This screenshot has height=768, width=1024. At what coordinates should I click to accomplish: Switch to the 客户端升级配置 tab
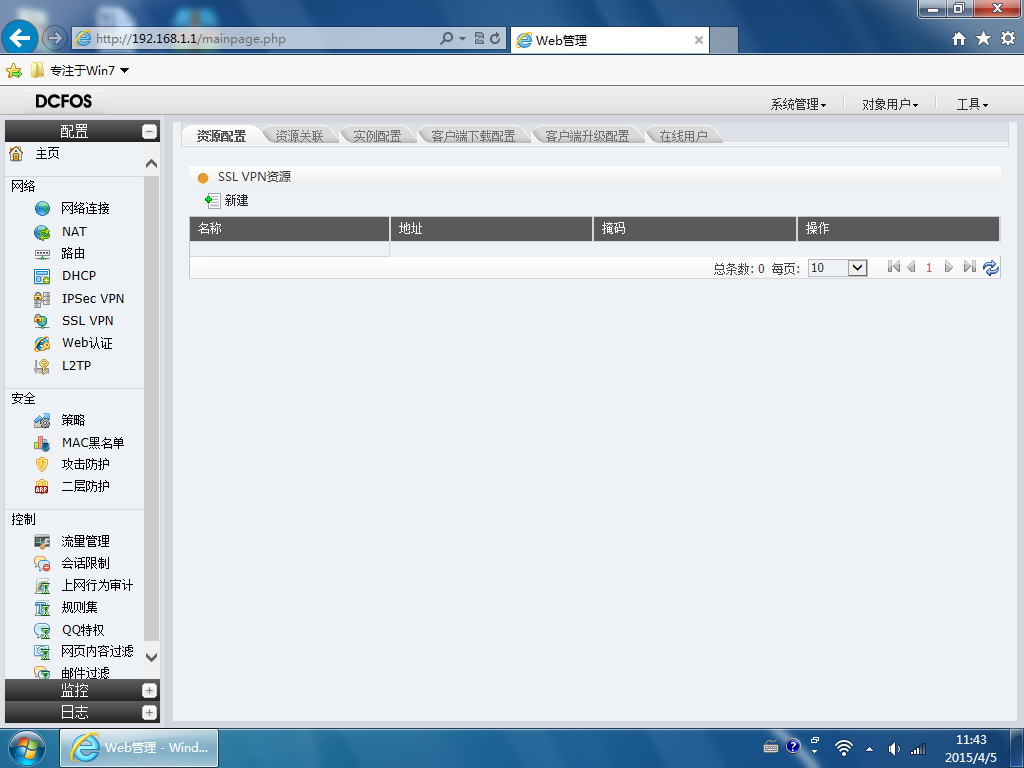click(x=587, y=136)
